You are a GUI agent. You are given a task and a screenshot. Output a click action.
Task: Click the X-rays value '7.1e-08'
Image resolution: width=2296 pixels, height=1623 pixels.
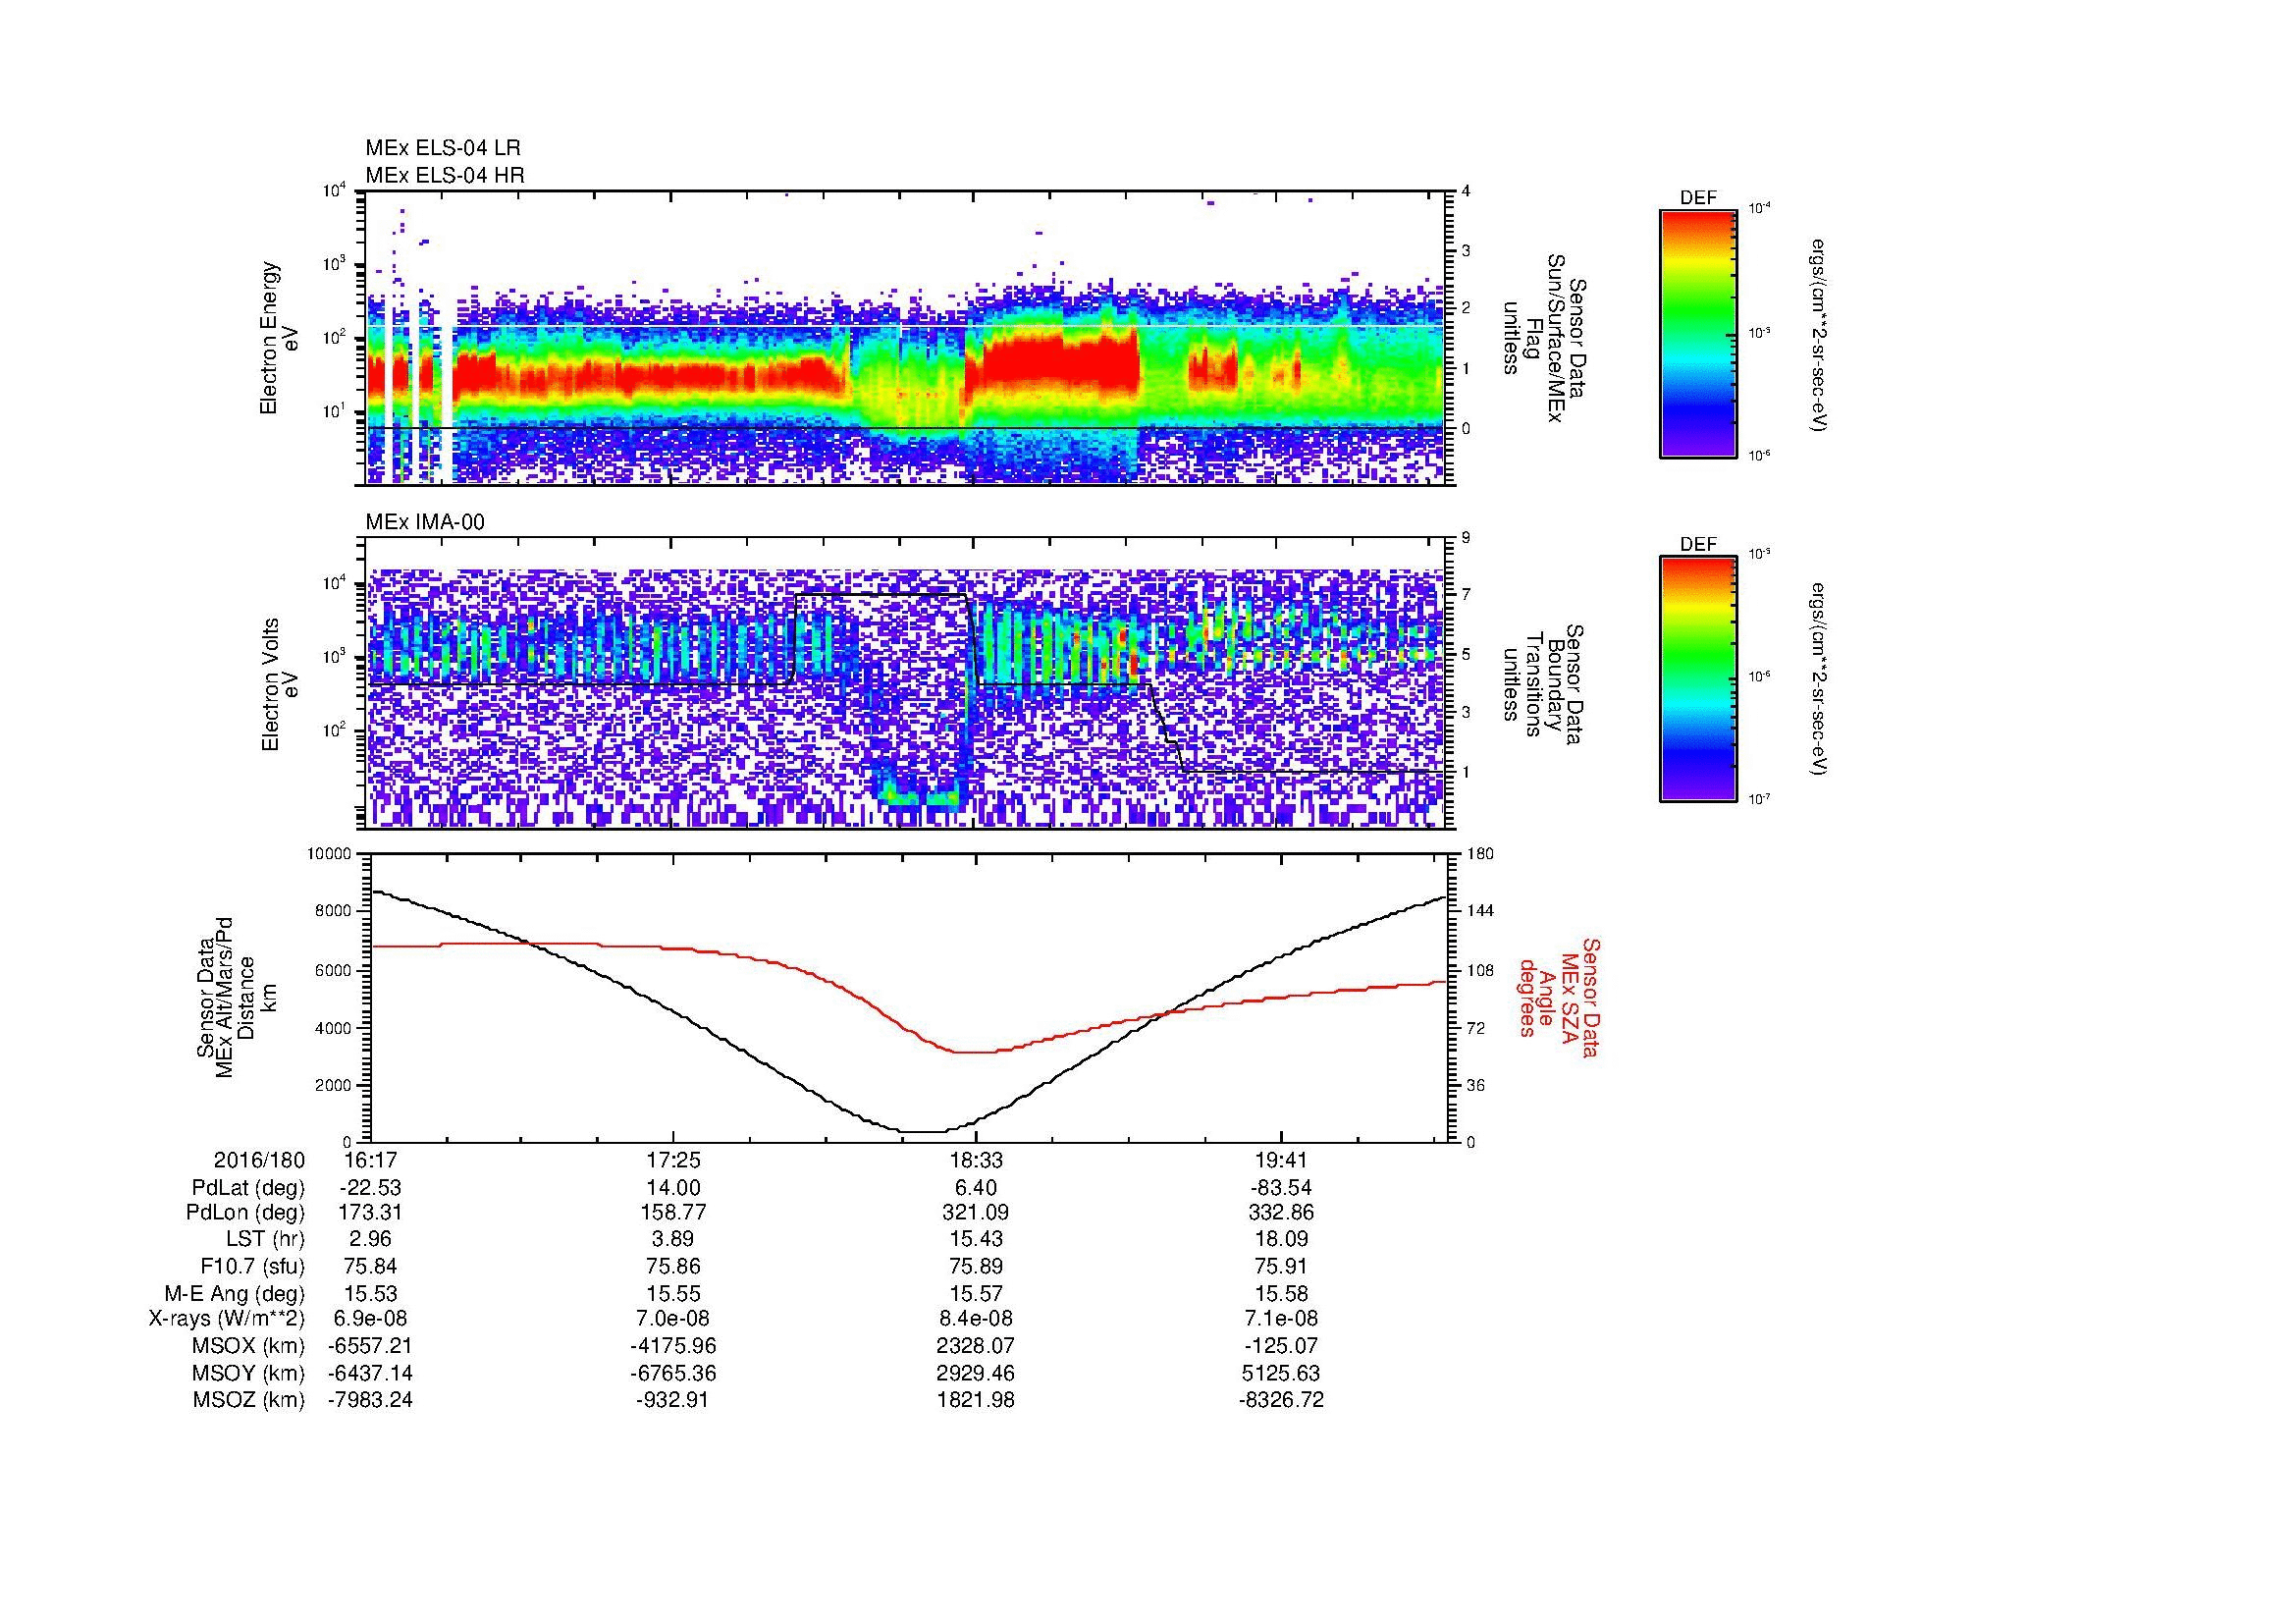pos(1281,1319)
